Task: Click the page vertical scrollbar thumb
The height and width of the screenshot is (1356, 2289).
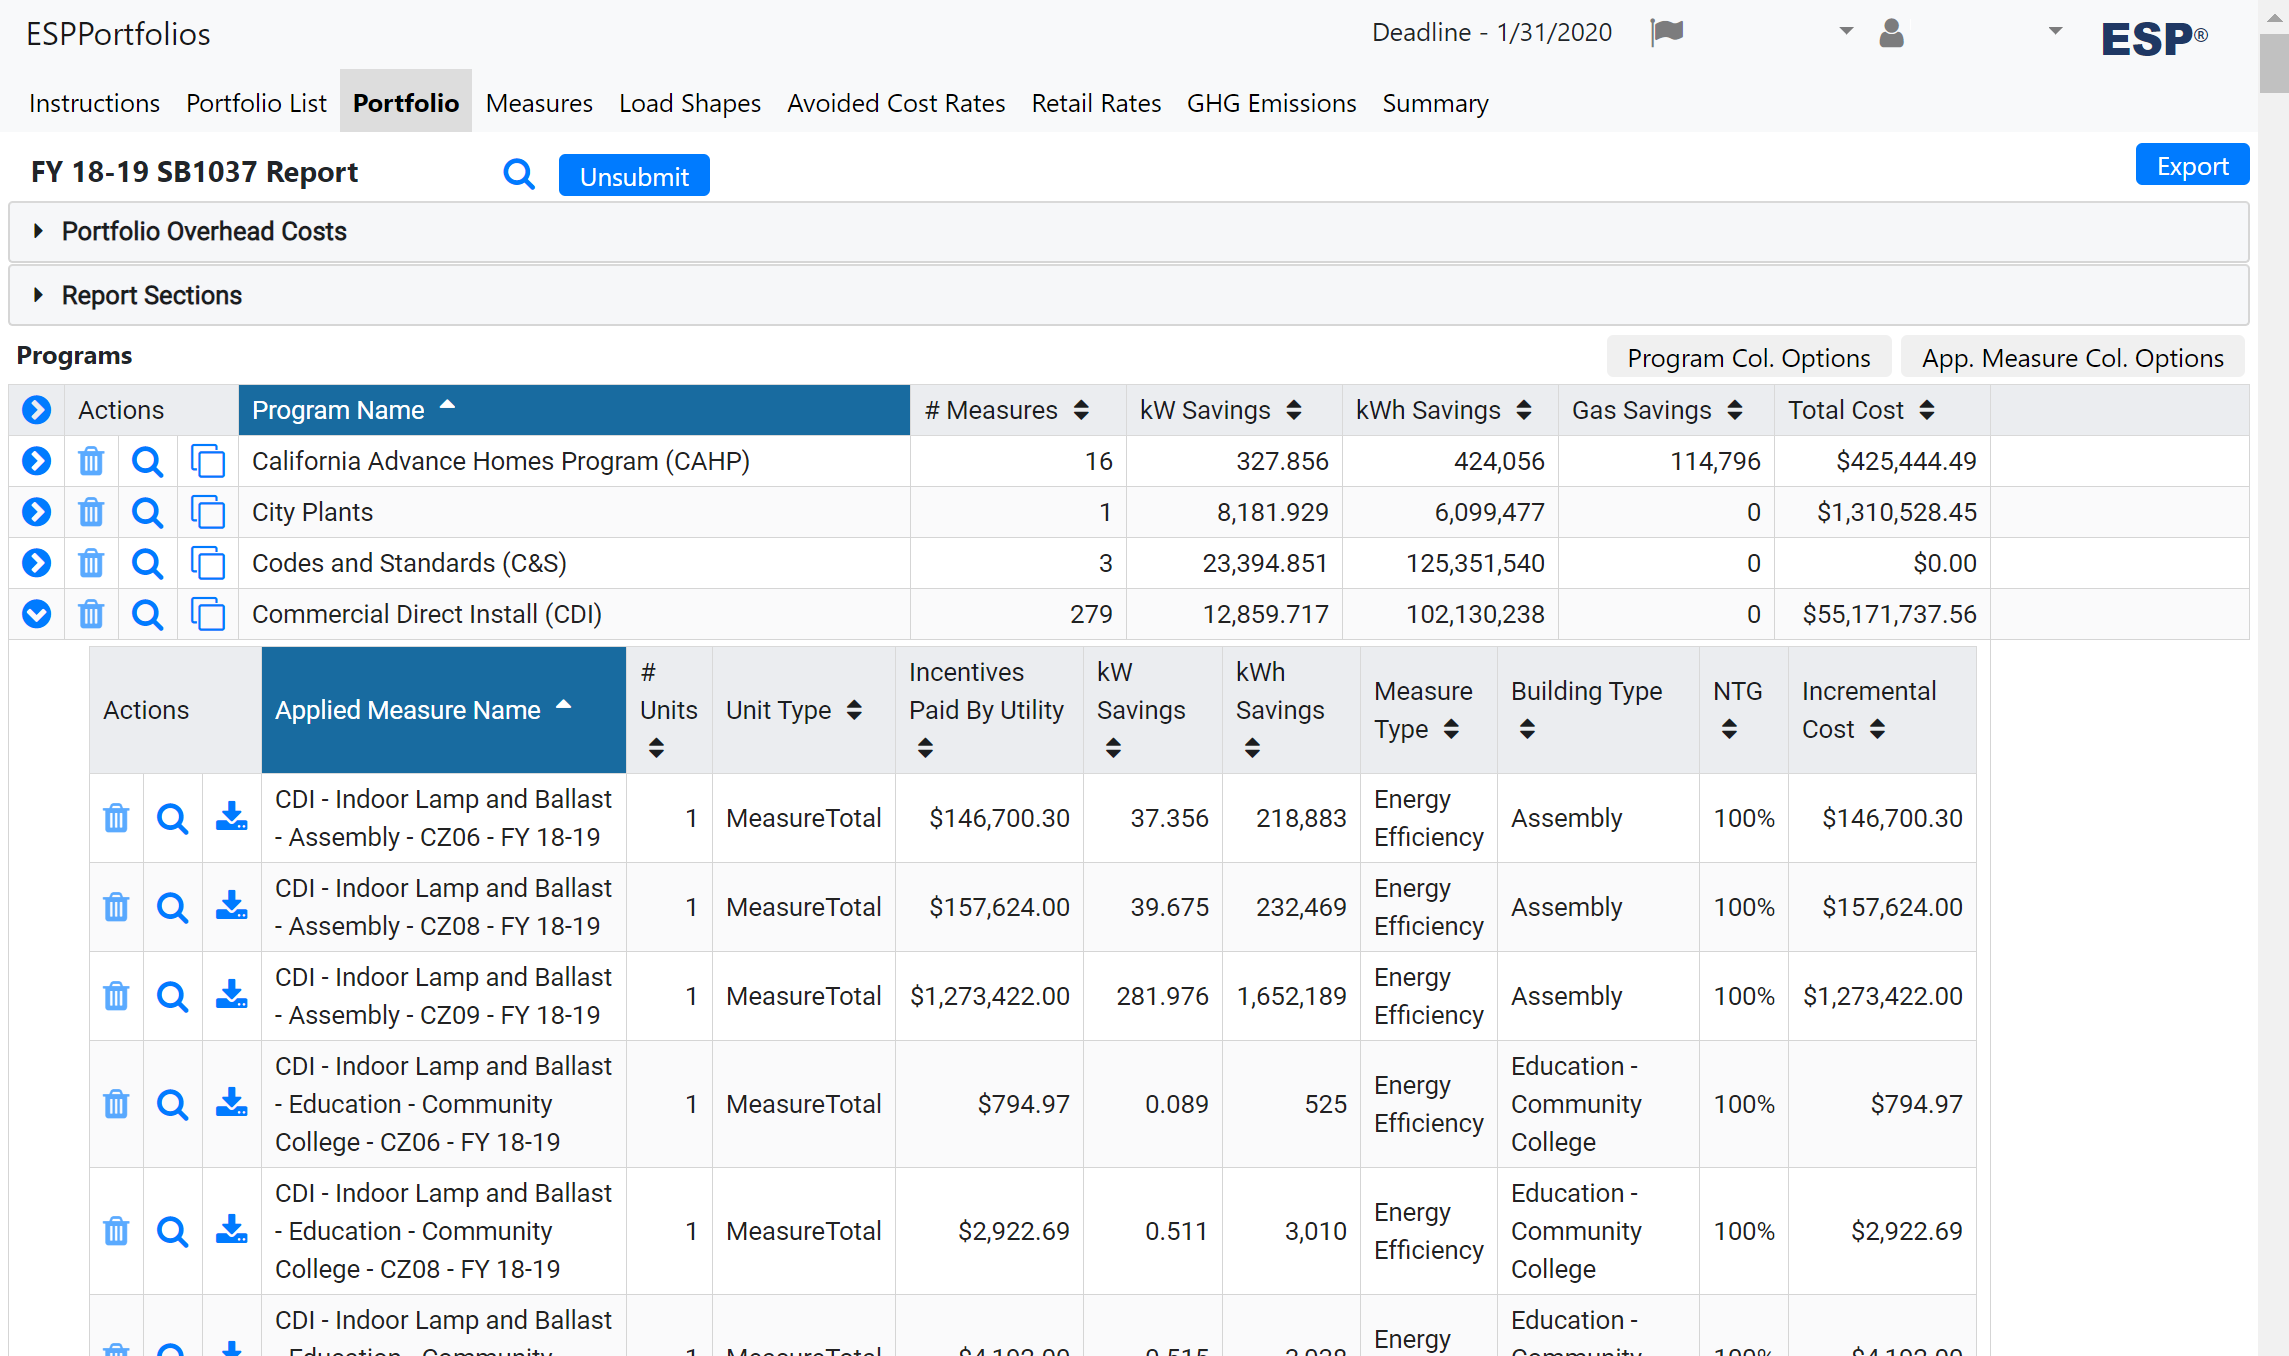Action: pos(2273,62)
